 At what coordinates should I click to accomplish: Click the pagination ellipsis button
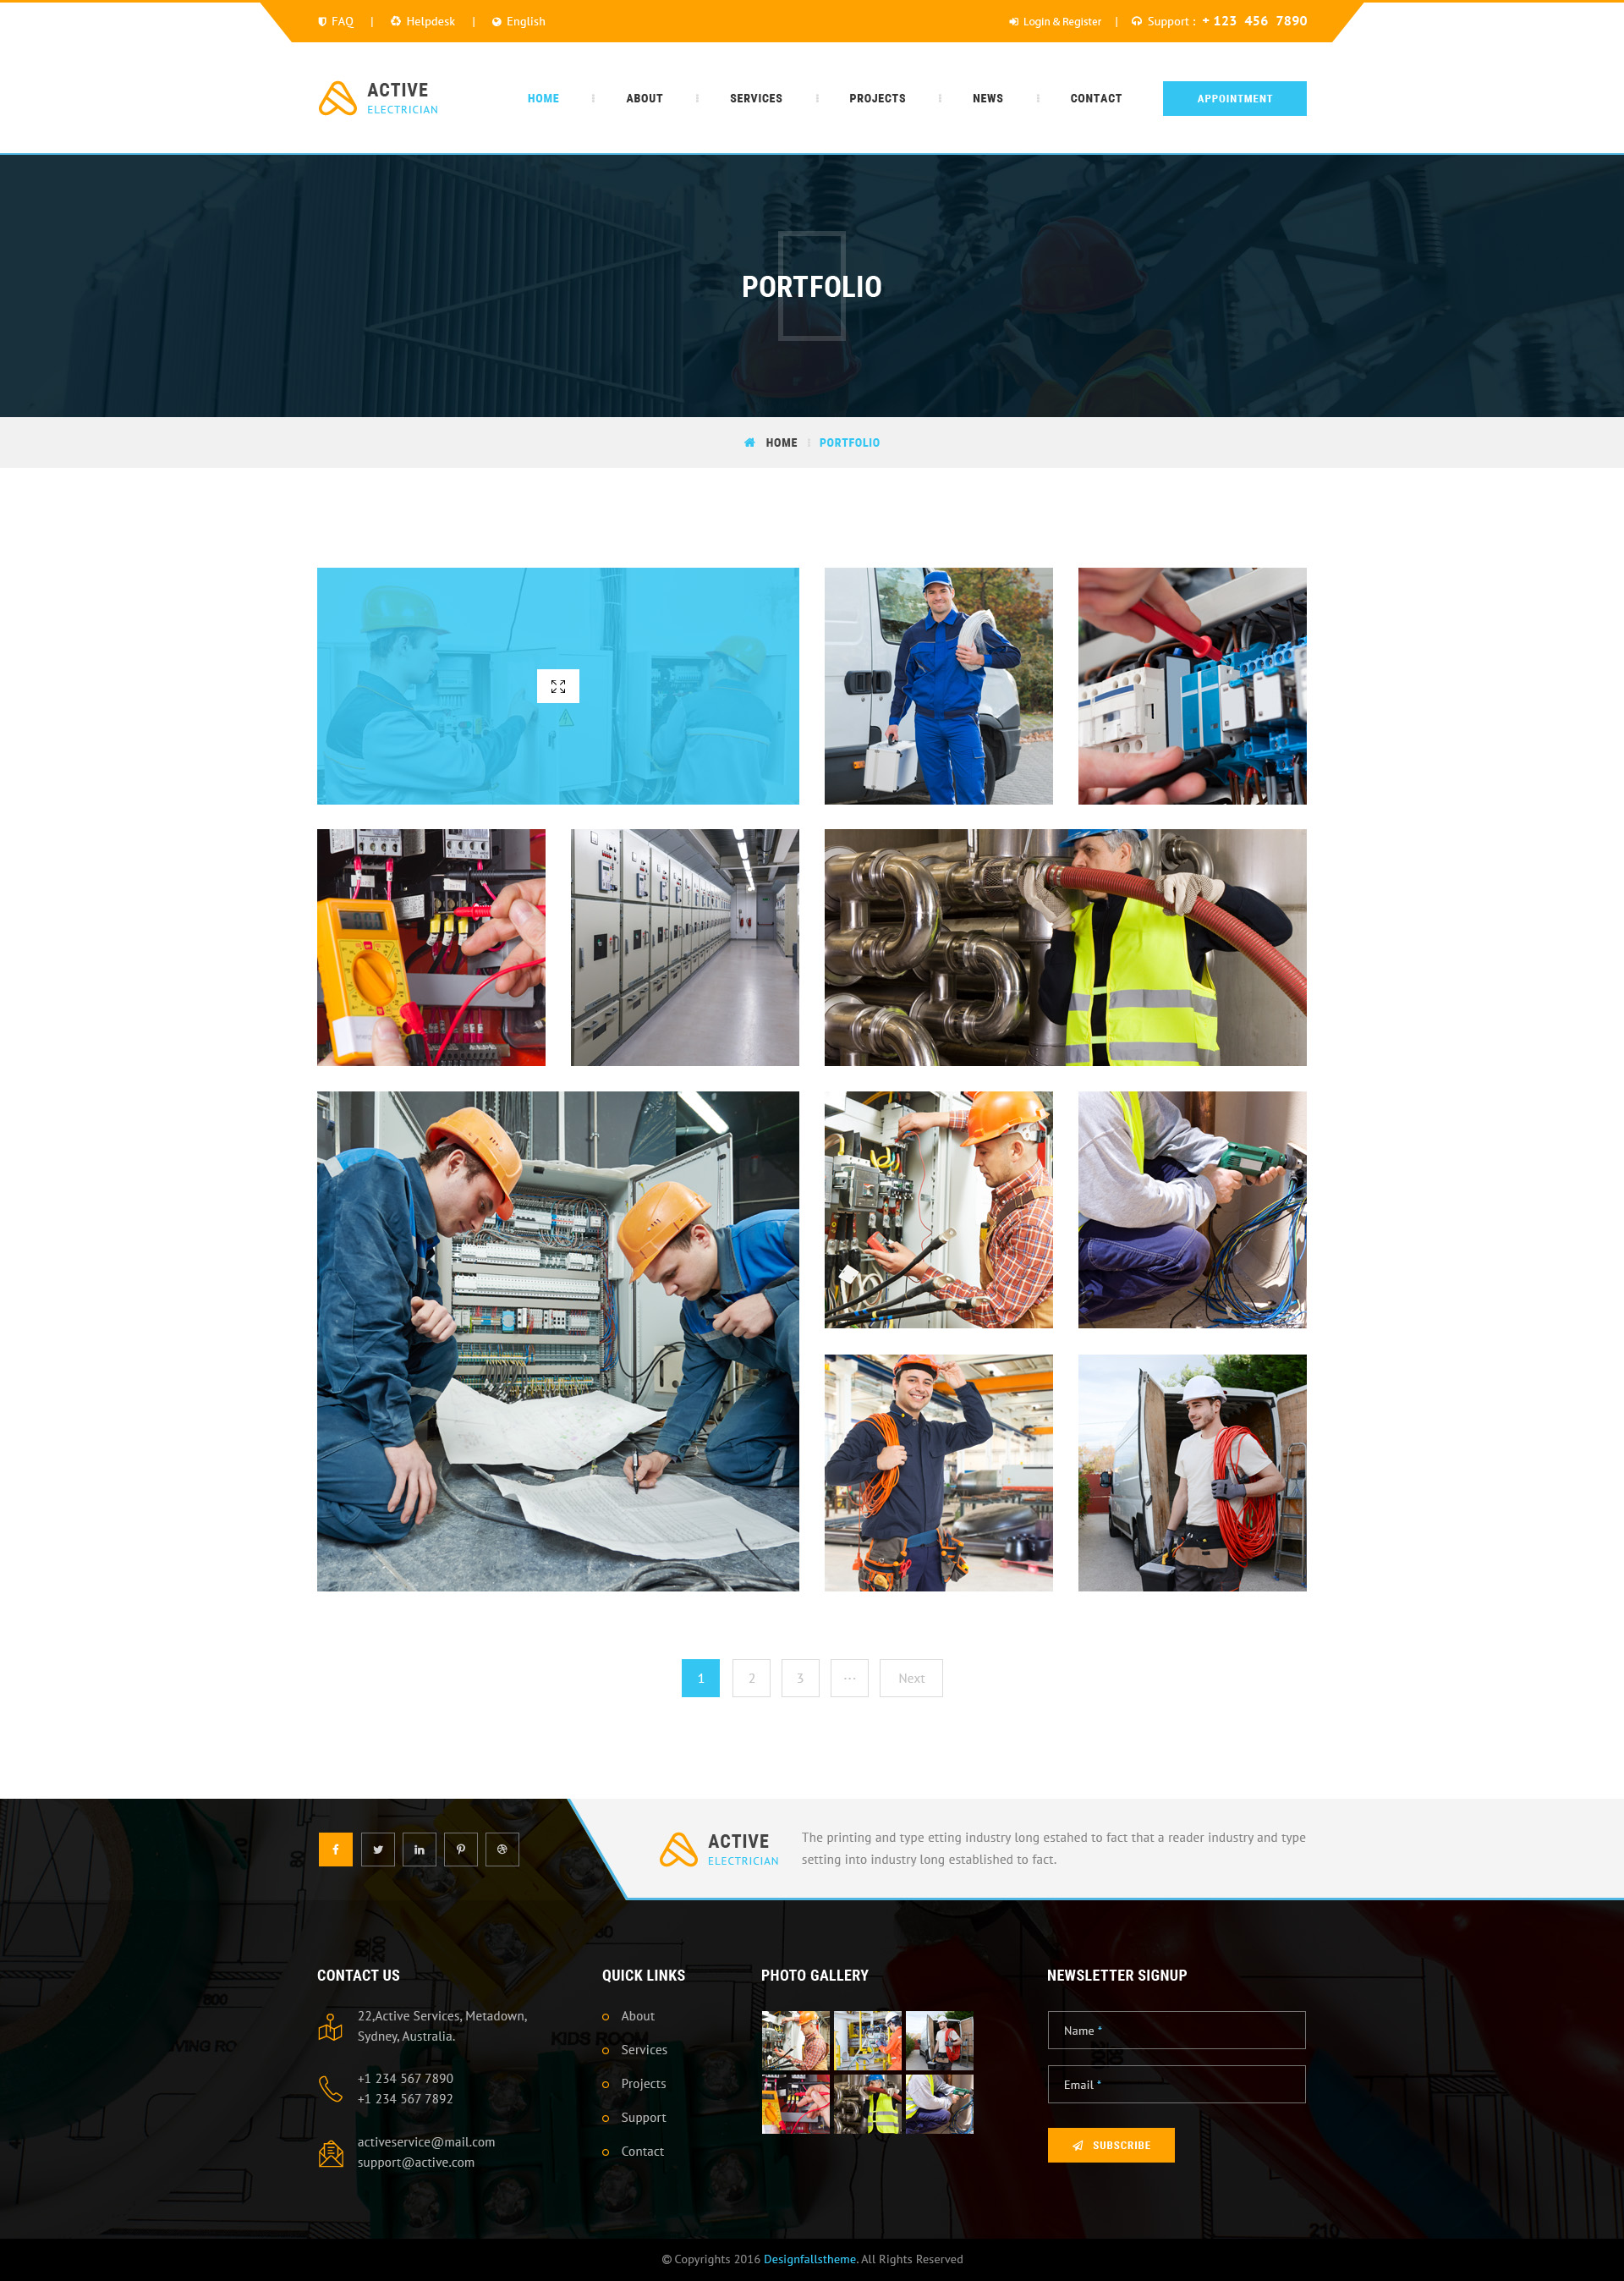click(849, 1678)
